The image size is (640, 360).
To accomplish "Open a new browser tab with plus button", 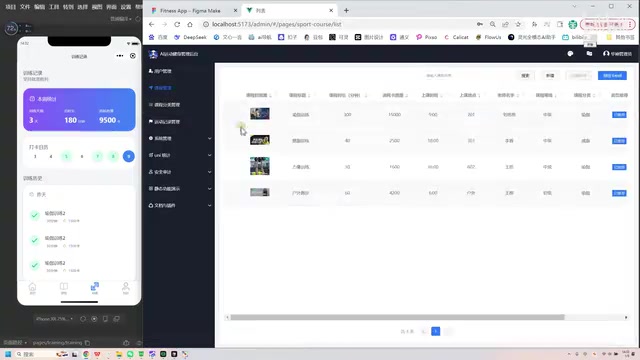I will click(x=346, y=11).
